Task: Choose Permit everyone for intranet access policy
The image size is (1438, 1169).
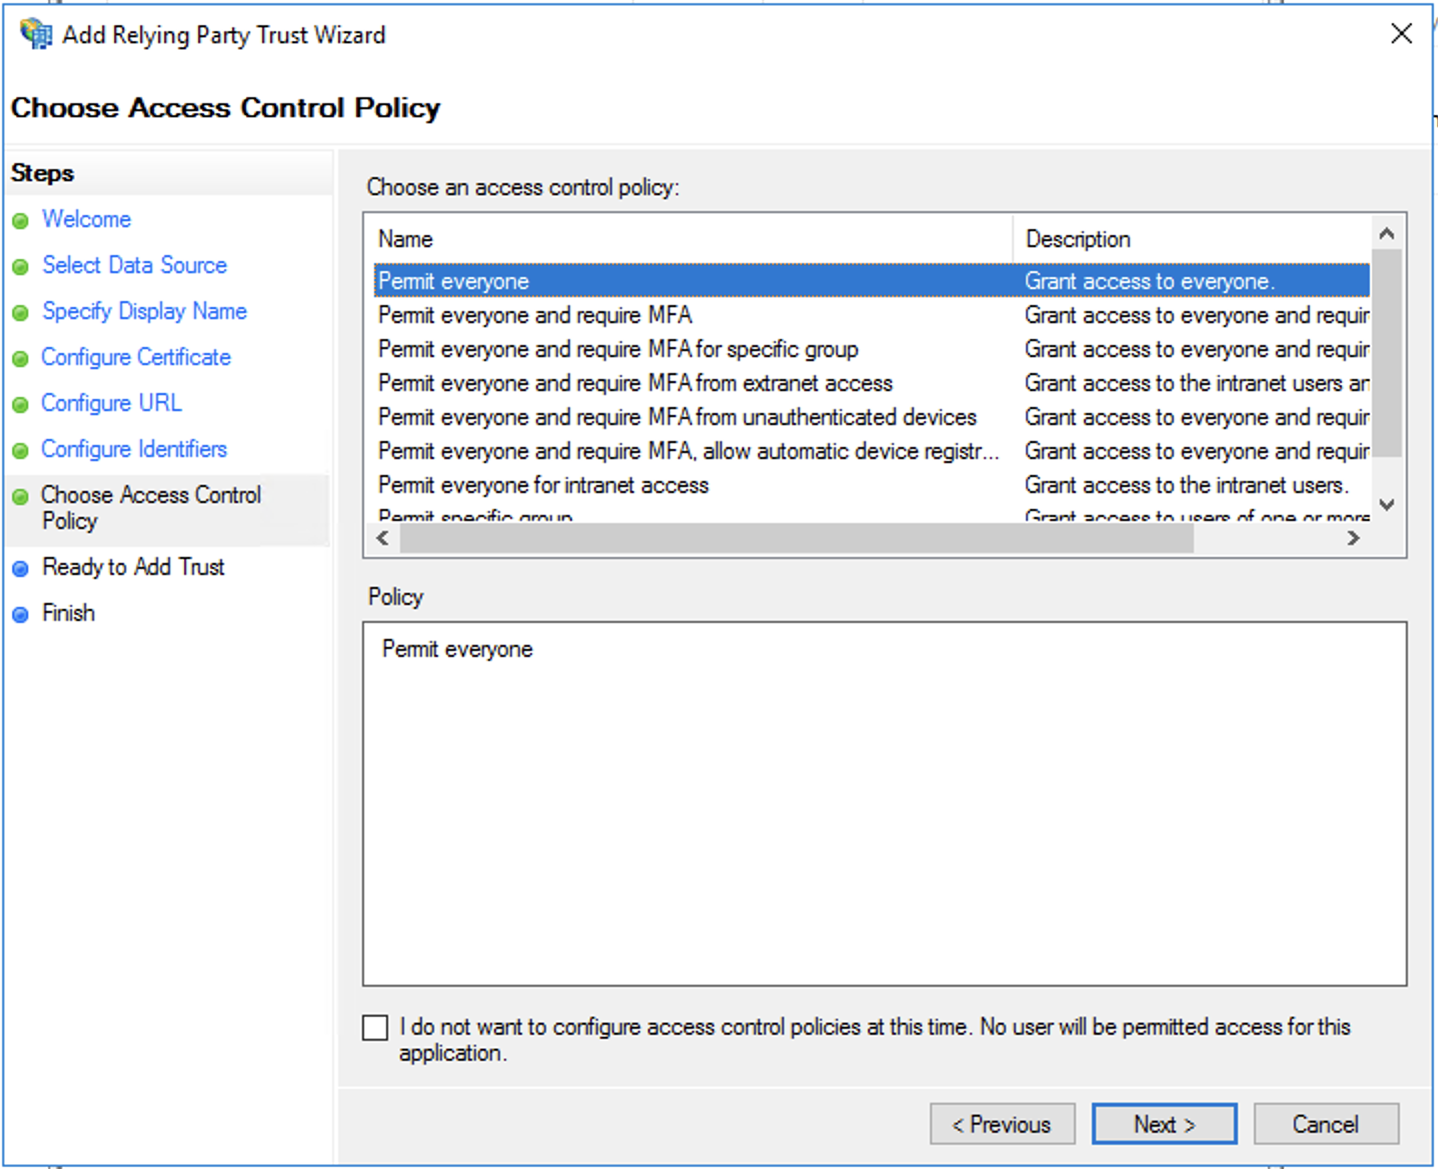Action: pos(543,485)
